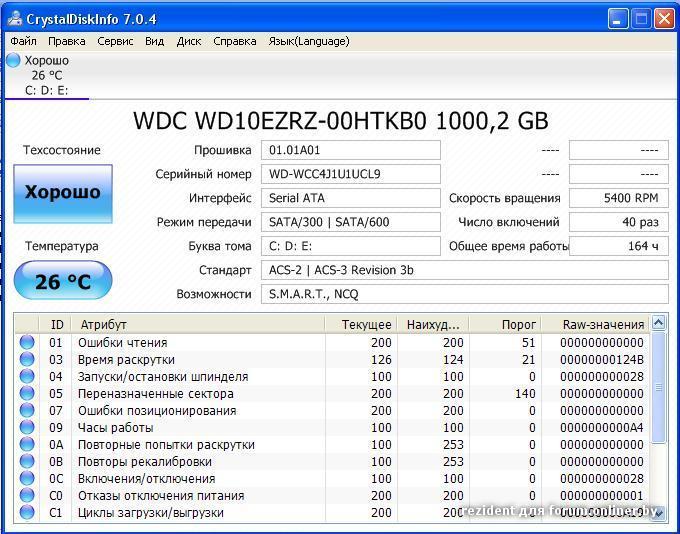Click the Отказы отключения питания attribute name
This screenshot has height=534, width=680.
(x=161, y=495)
